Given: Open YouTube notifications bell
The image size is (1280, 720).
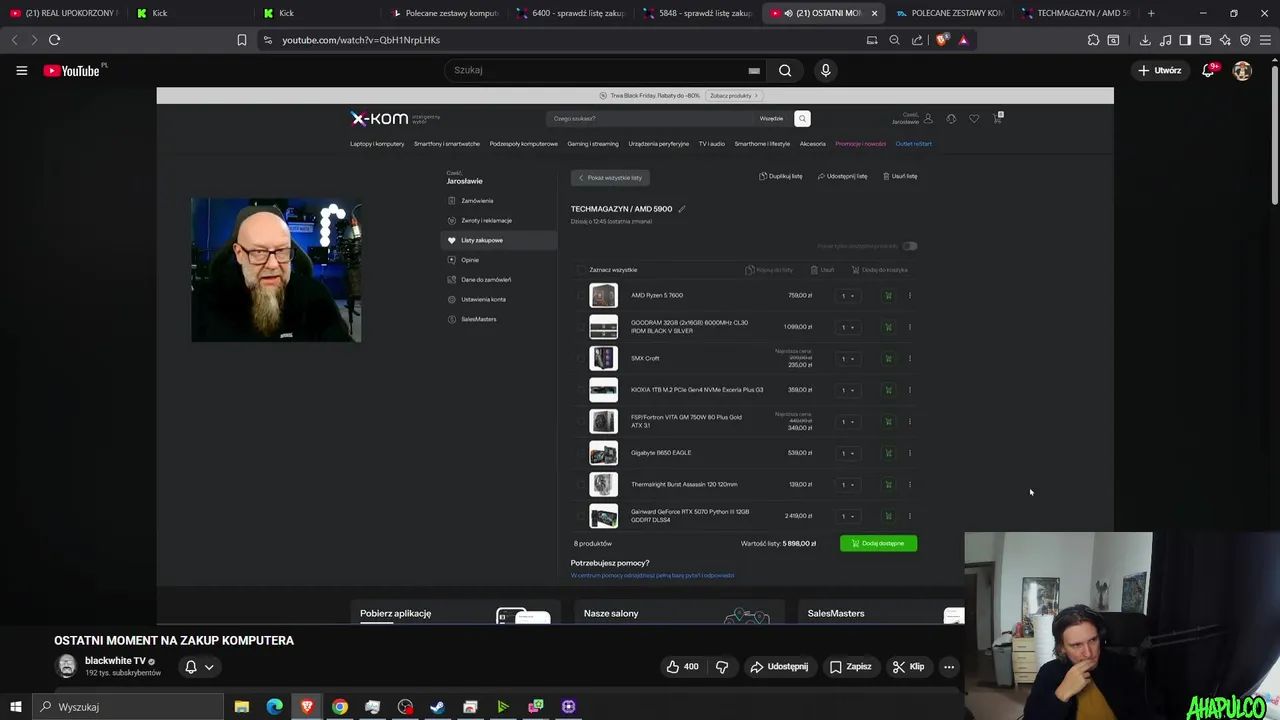Looking at the screenshot, I should [x=1209, y=70].
